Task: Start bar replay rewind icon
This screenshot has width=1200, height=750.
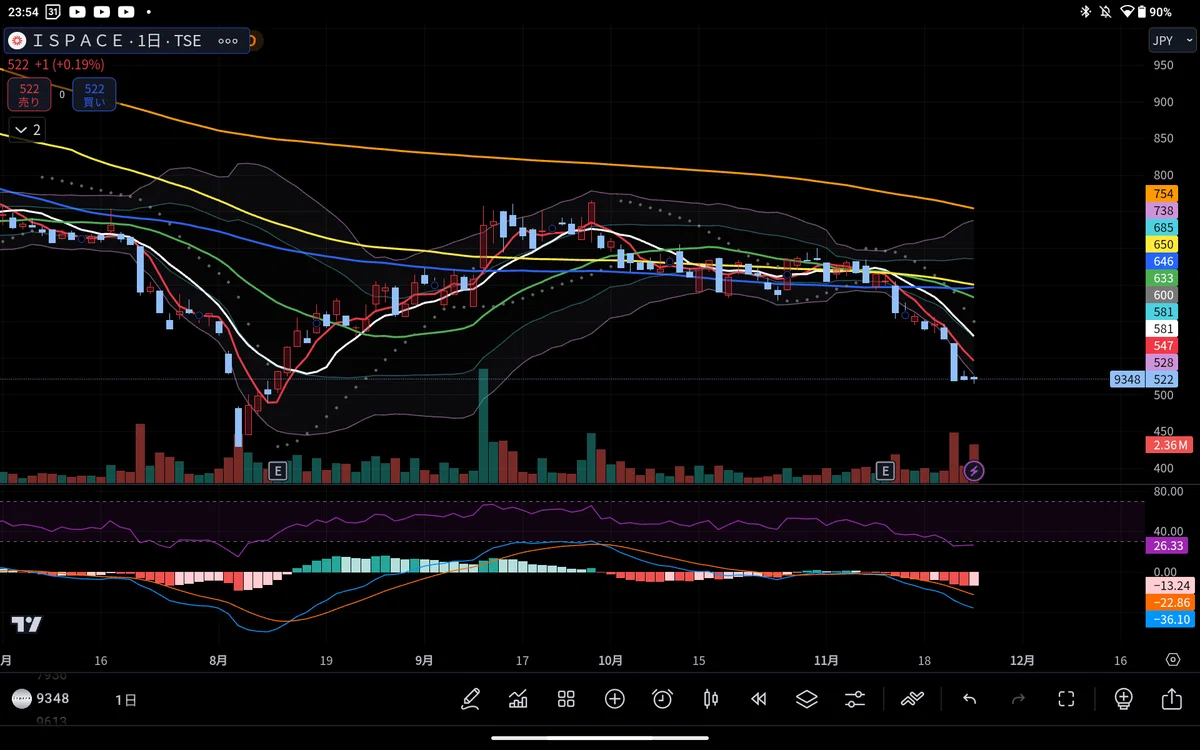Action: [759, 699]
